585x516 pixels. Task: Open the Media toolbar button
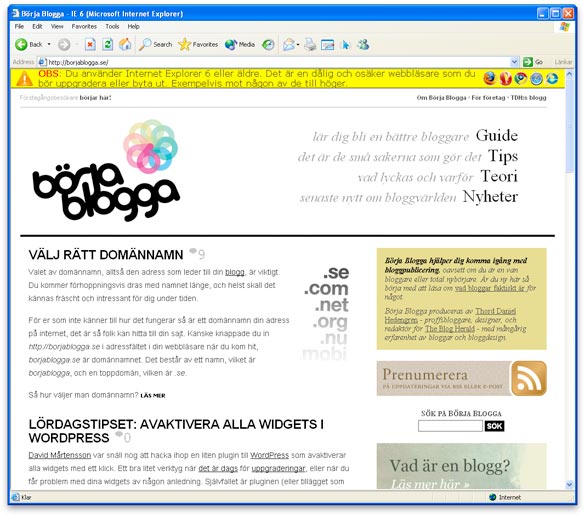[240, 44]
